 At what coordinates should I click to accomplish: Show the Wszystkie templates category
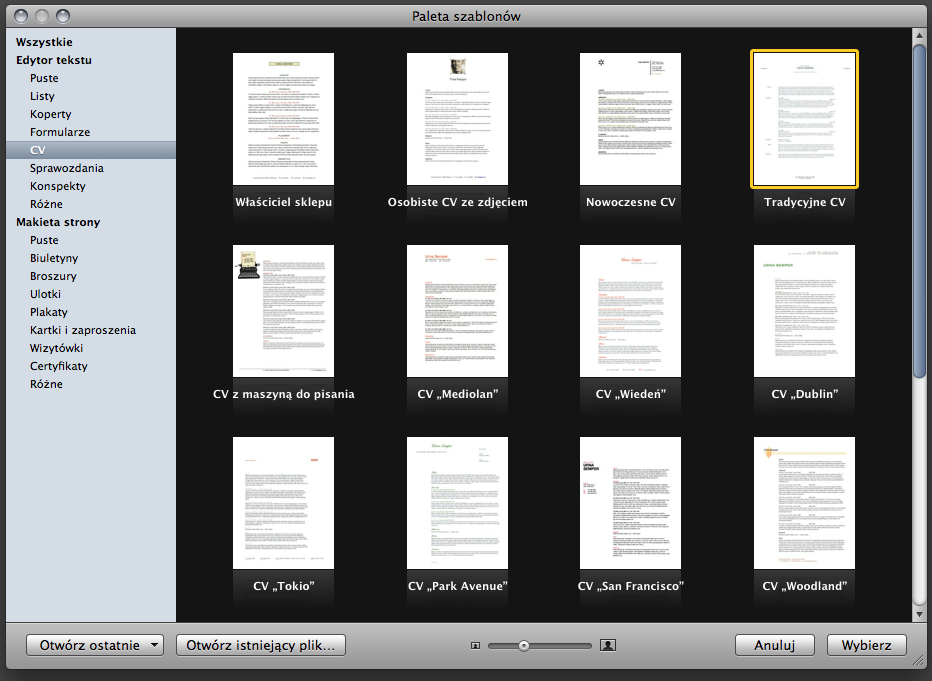[44, 42]
